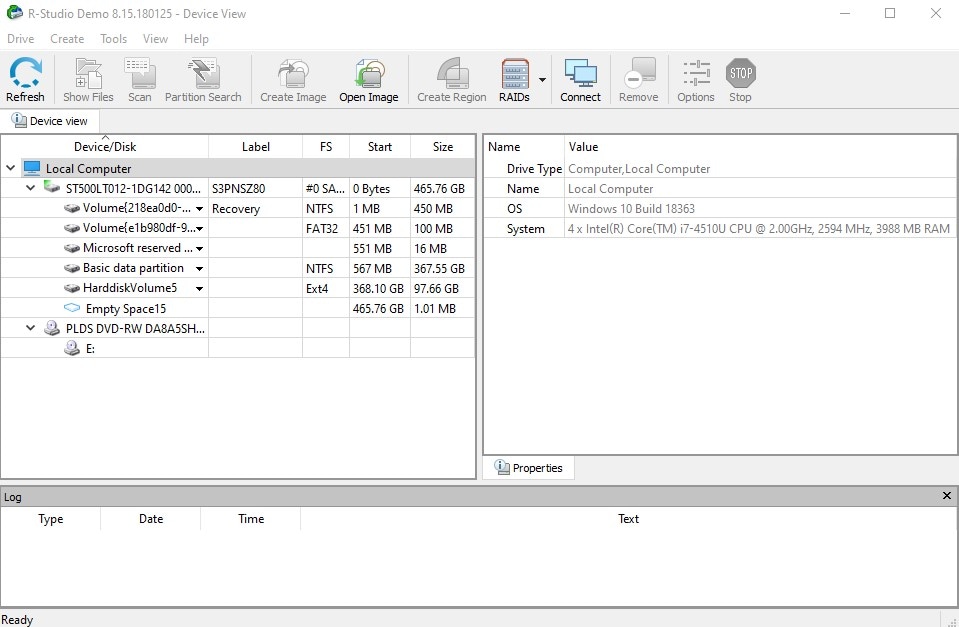Open the Tools menu
The width and height of the screenshot is (959, 627).
tap(114, 39)
